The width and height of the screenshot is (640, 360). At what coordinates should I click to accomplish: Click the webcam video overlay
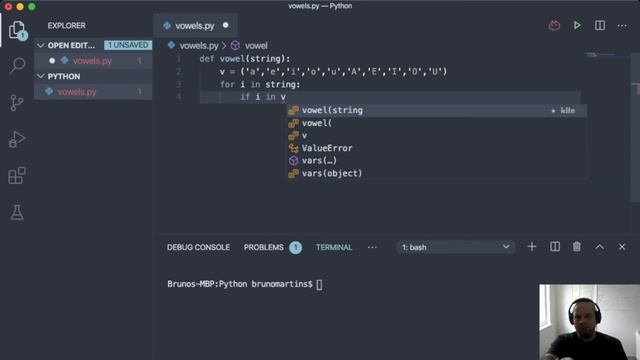[589, 322]
